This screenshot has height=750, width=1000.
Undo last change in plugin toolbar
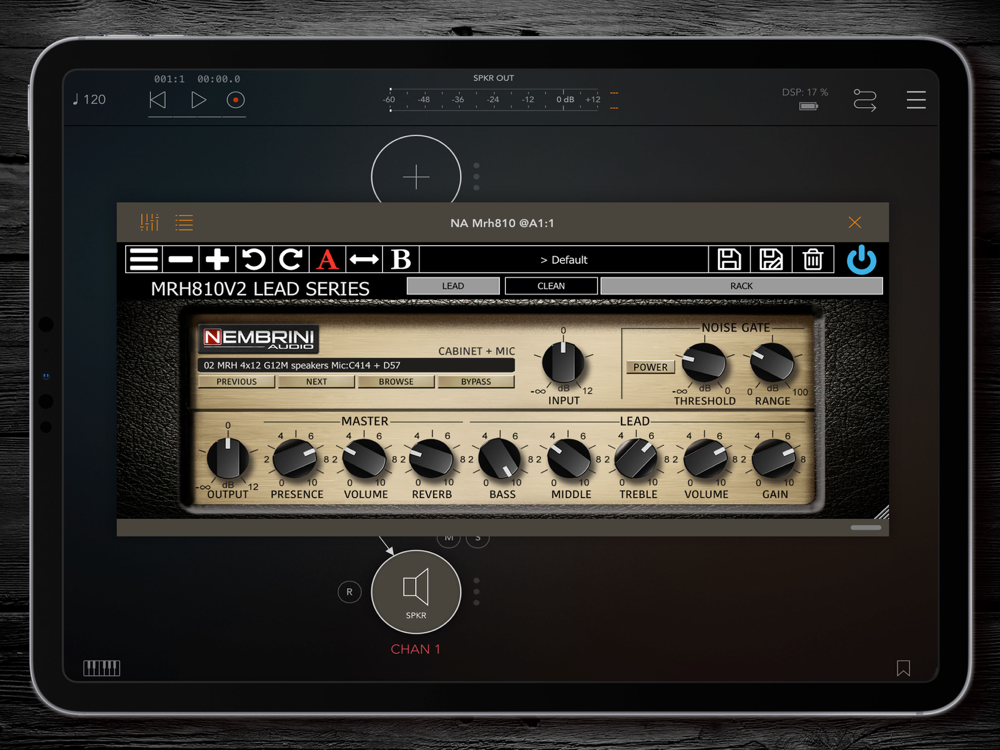(254, 260)
